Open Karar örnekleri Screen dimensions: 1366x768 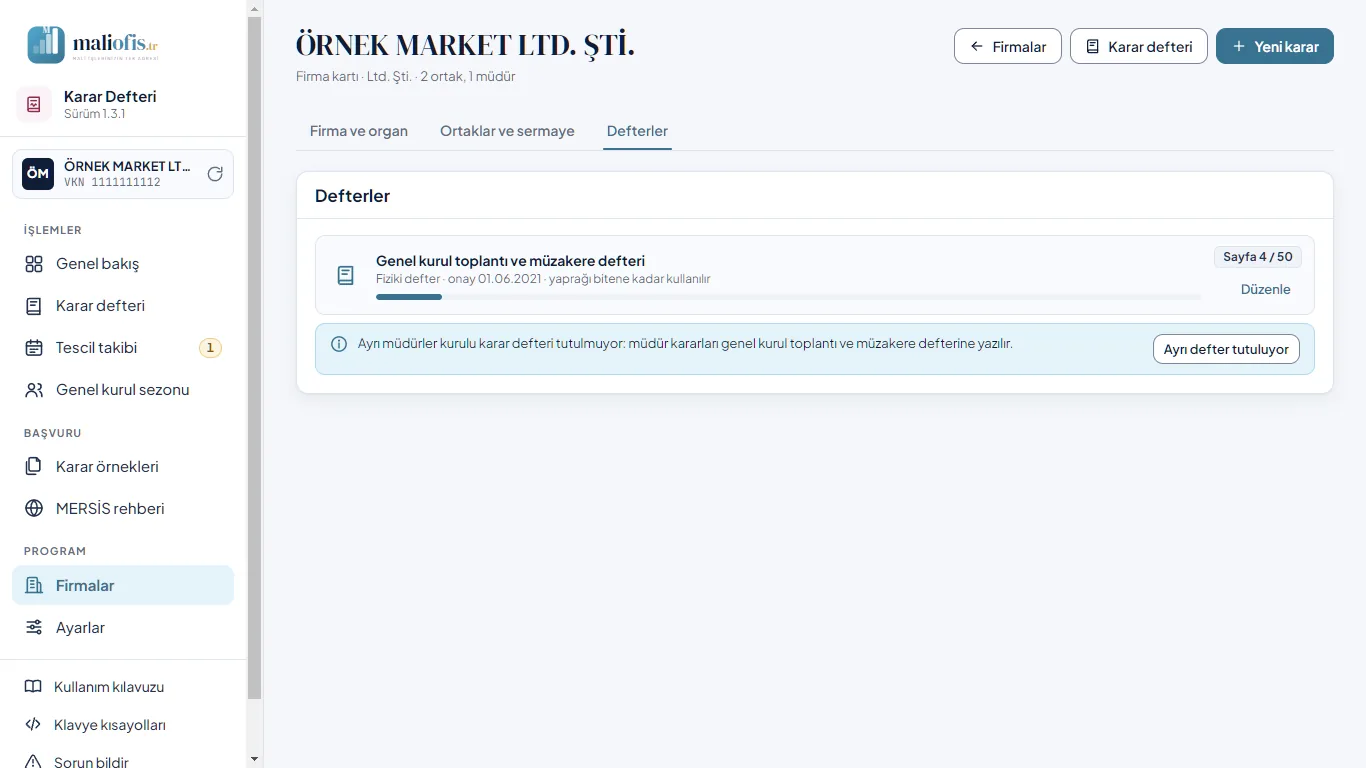click(x=123, y=467)
